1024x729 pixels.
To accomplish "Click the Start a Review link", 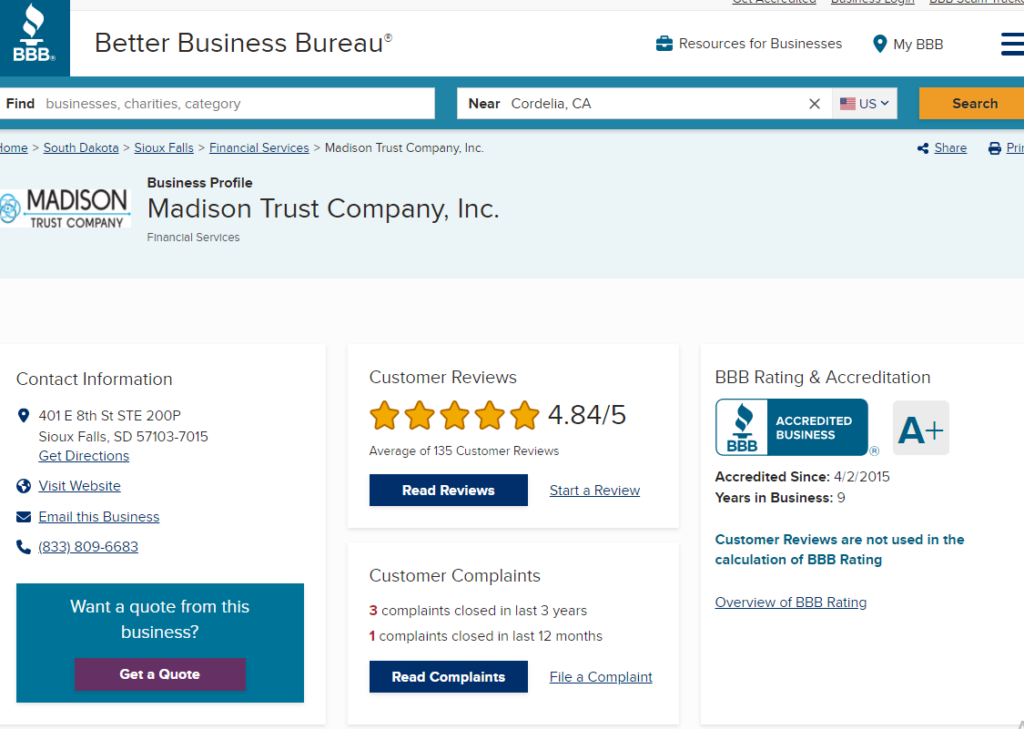I will [594, 491].
